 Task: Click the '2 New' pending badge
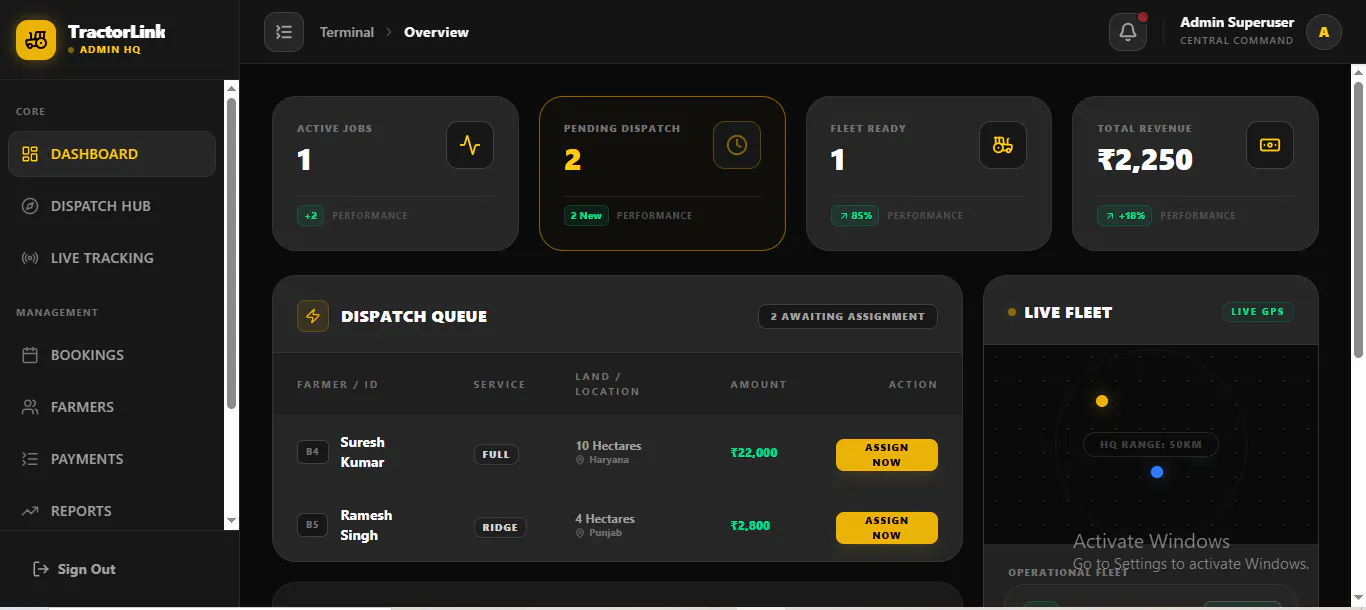pos(586,216)
